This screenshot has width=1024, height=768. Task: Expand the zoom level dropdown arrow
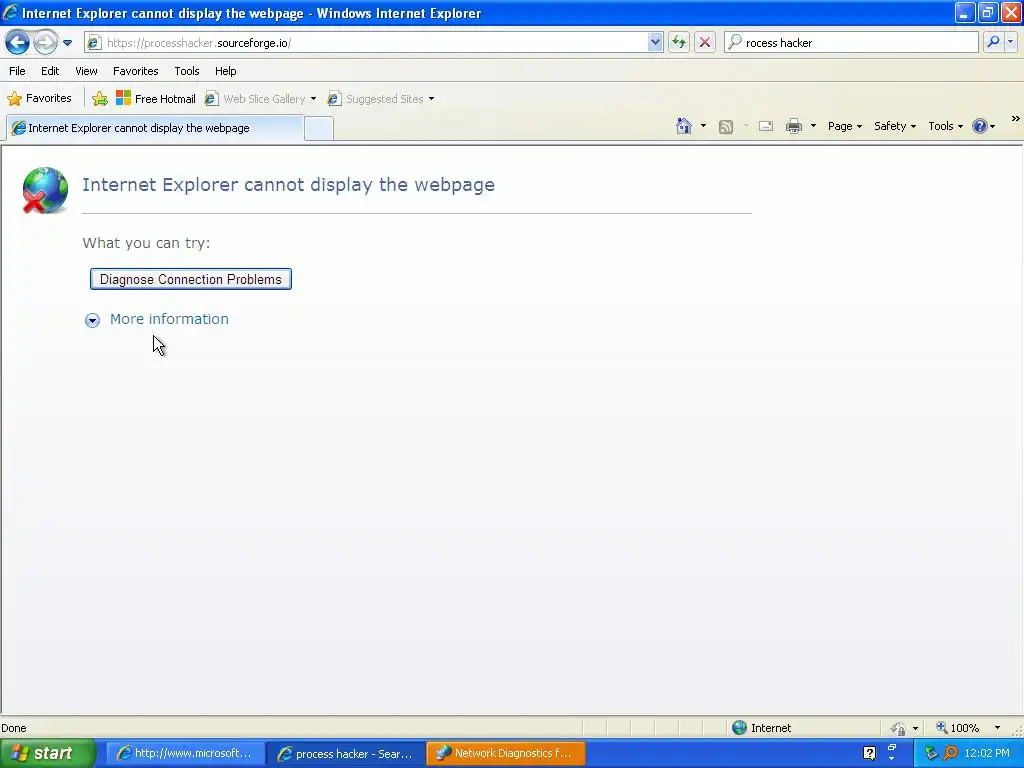[997, 728]
